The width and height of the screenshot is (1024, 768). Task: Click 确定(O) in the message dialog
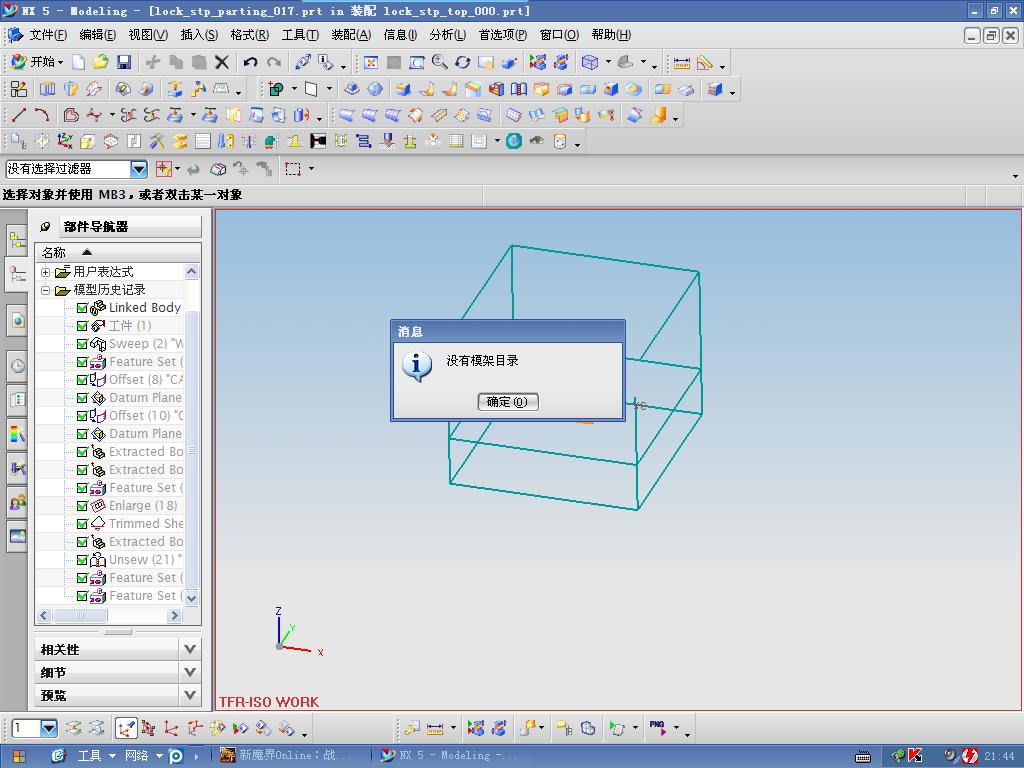point(507,402)
